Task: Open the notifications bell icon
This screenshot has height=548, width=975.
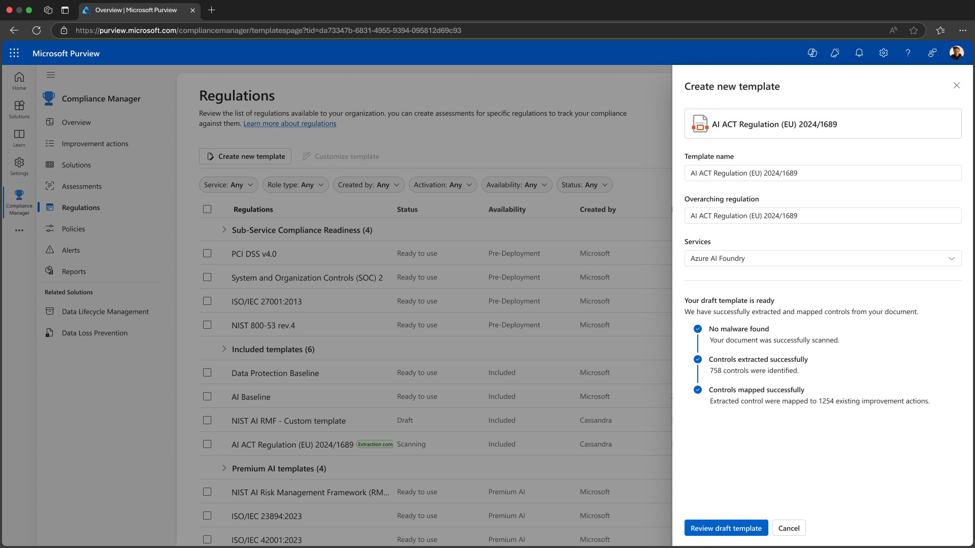Action: 859,53
